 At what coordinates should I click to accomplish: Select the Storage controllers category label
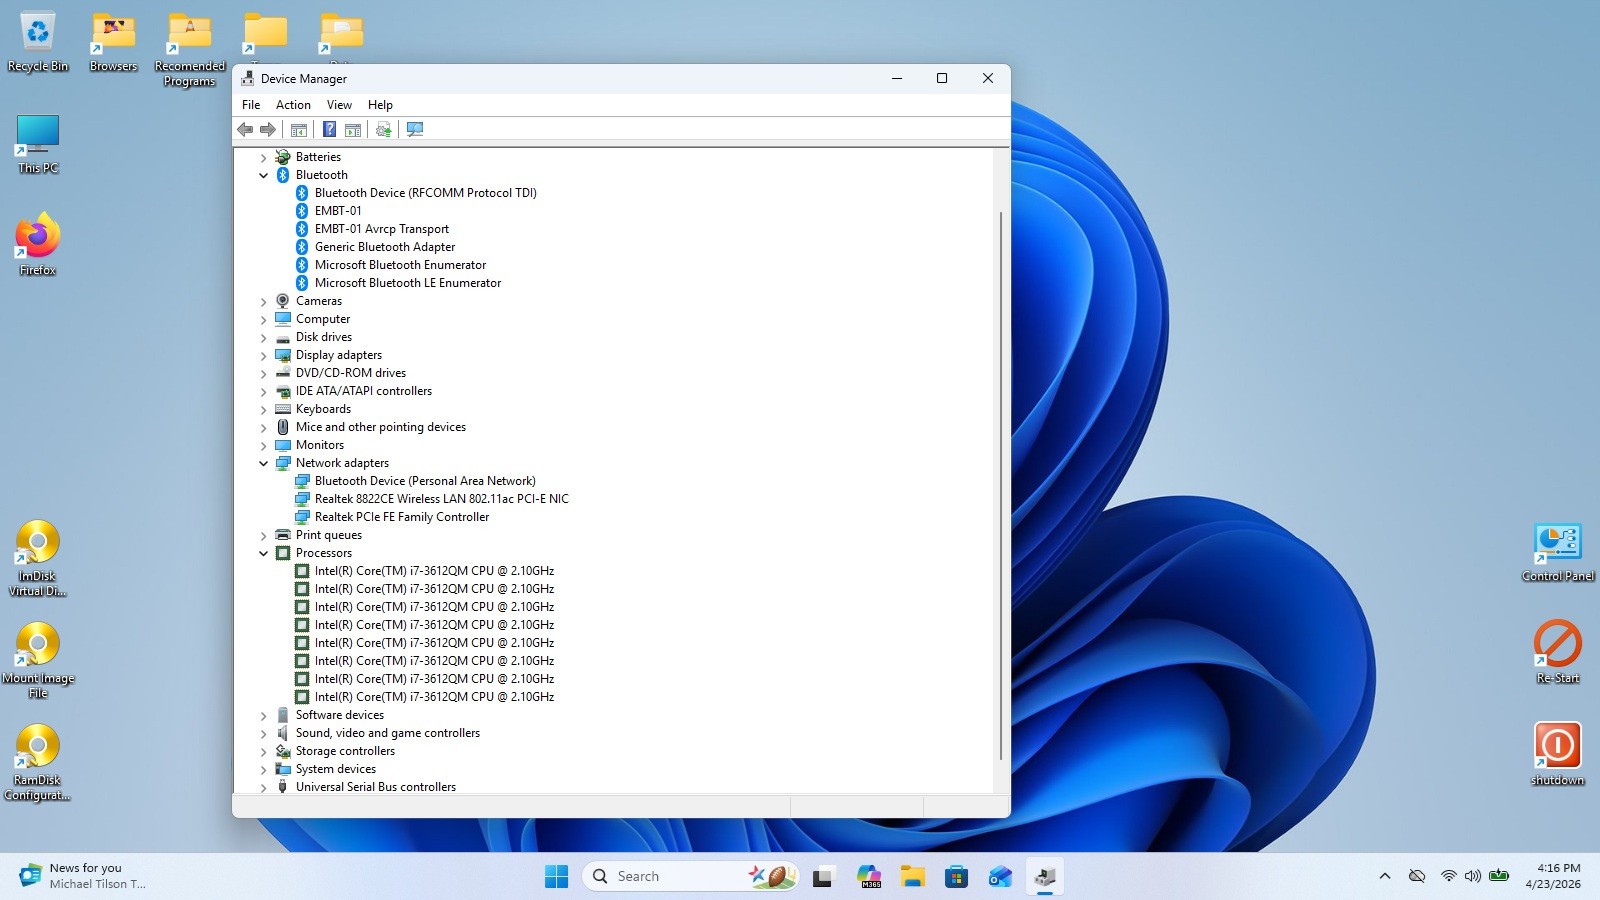tap(345, 751)
